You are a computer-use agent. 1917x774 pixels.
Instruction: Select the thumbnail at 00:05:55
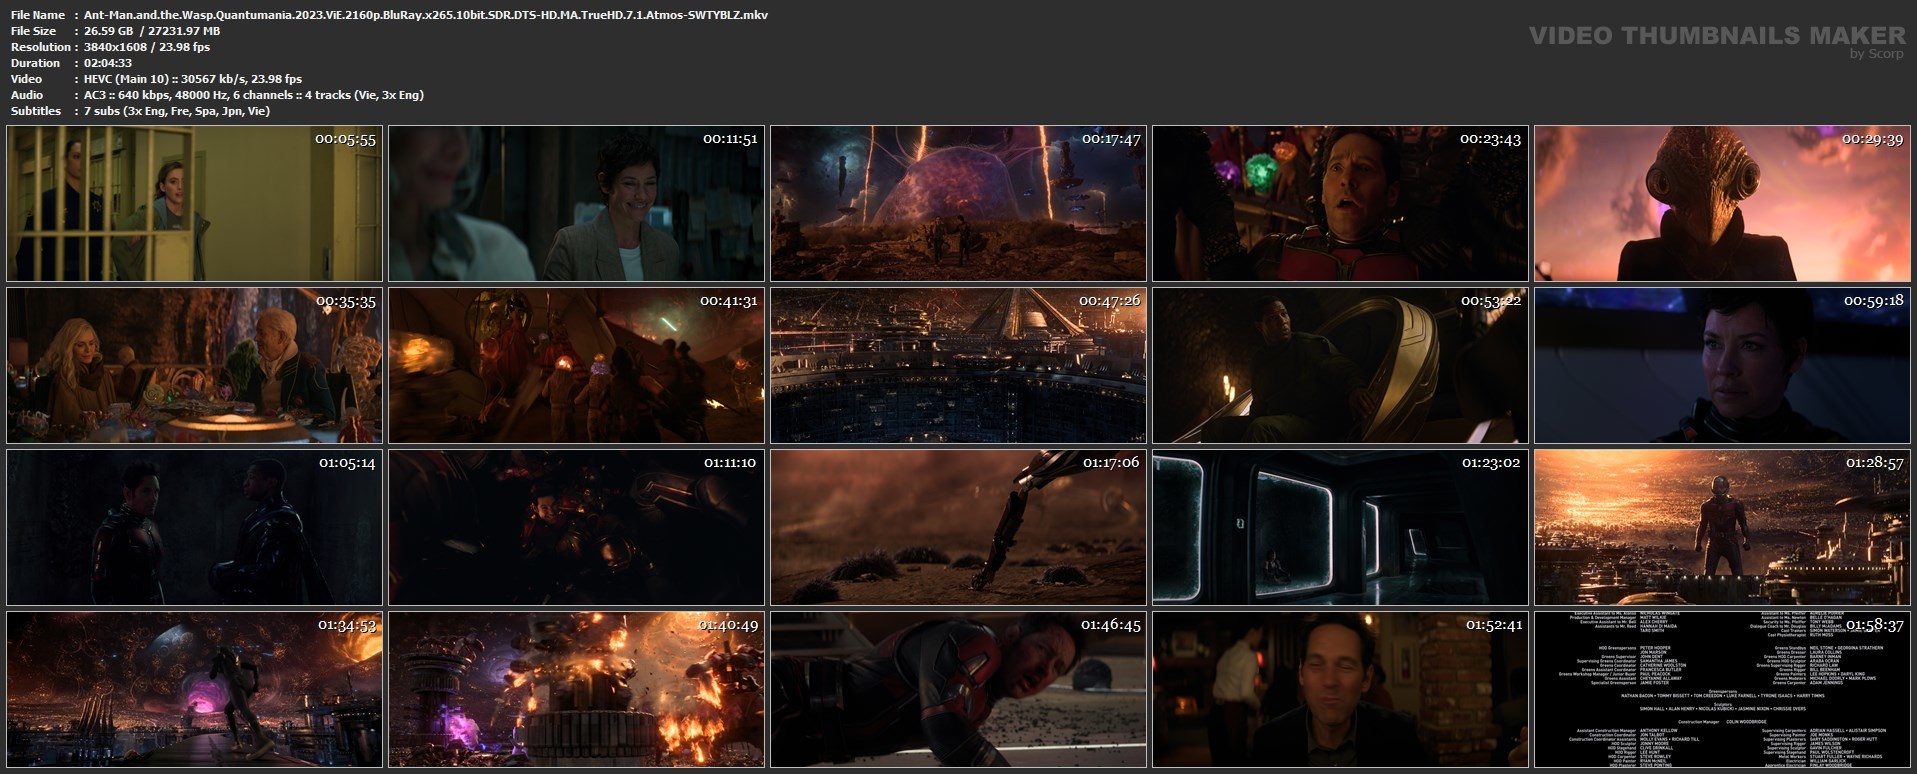pos(194,204)
